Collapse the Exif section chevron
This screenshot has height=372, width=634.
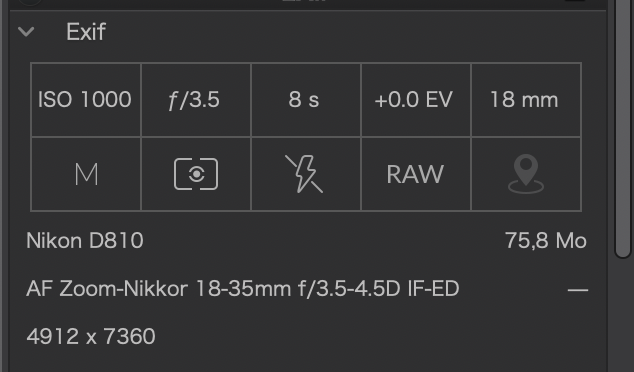click(x=26, y=32)
